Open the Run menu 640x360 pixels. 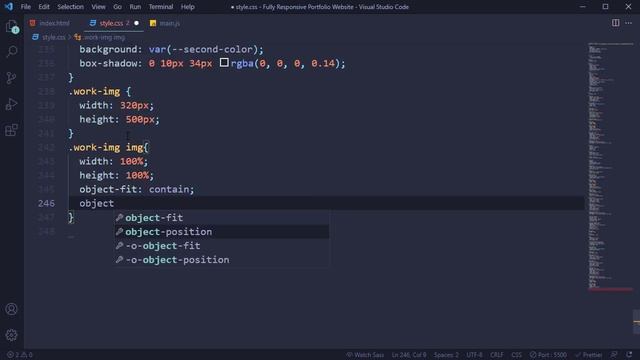[x=135, y=7]
